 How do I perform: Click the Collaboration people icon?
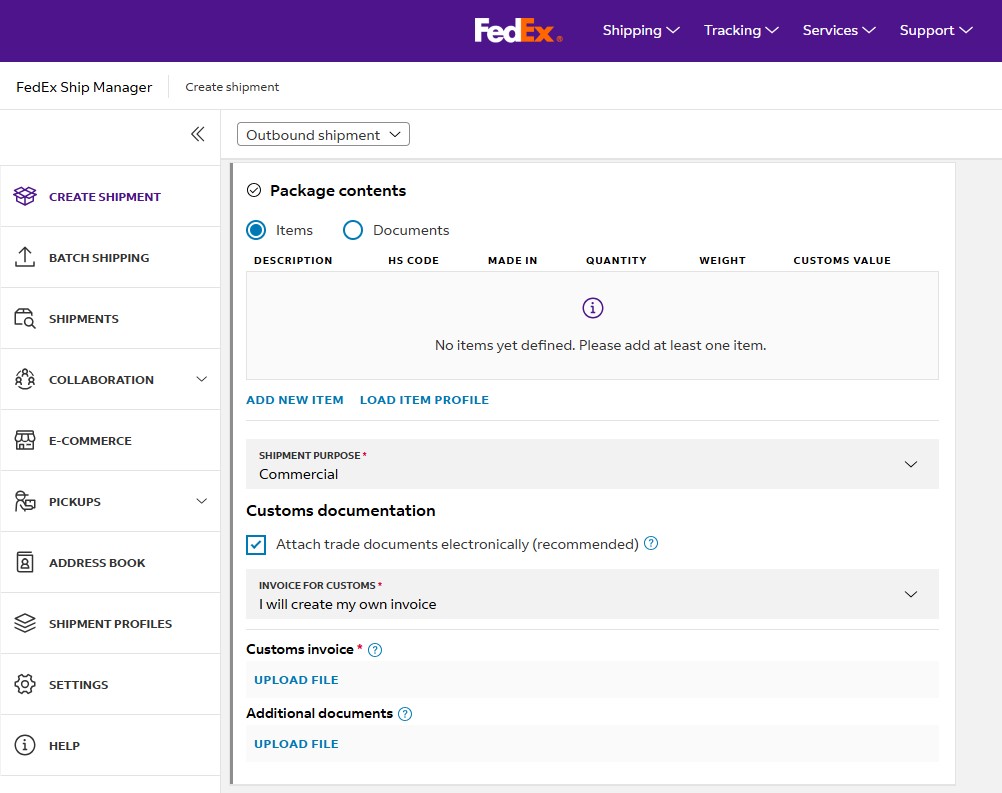(x=25, y=379)
